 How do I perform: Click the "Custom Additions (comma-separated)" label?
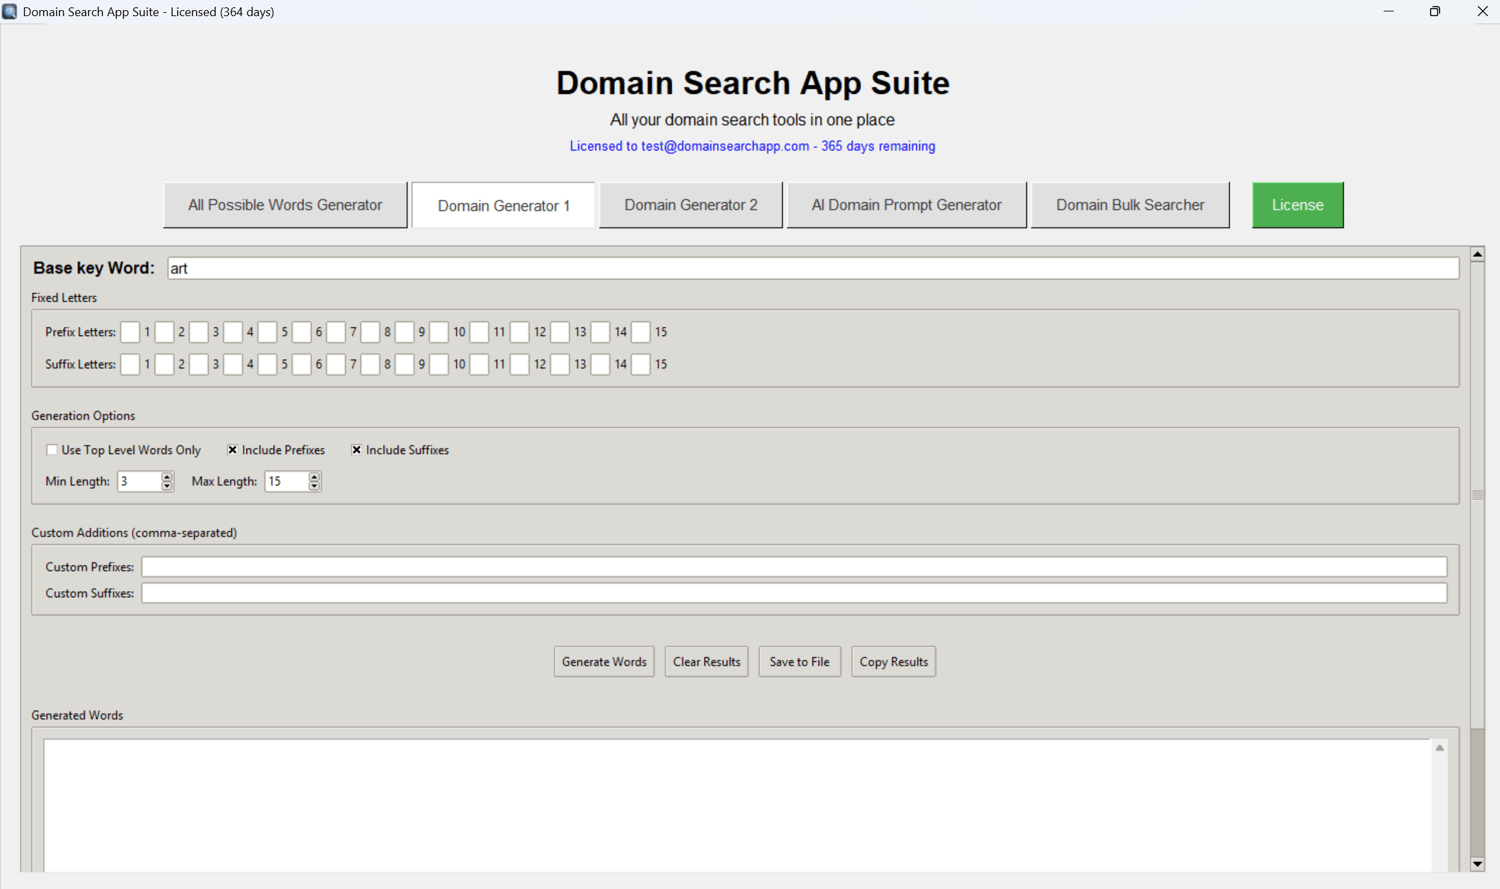tap(134, 533)
